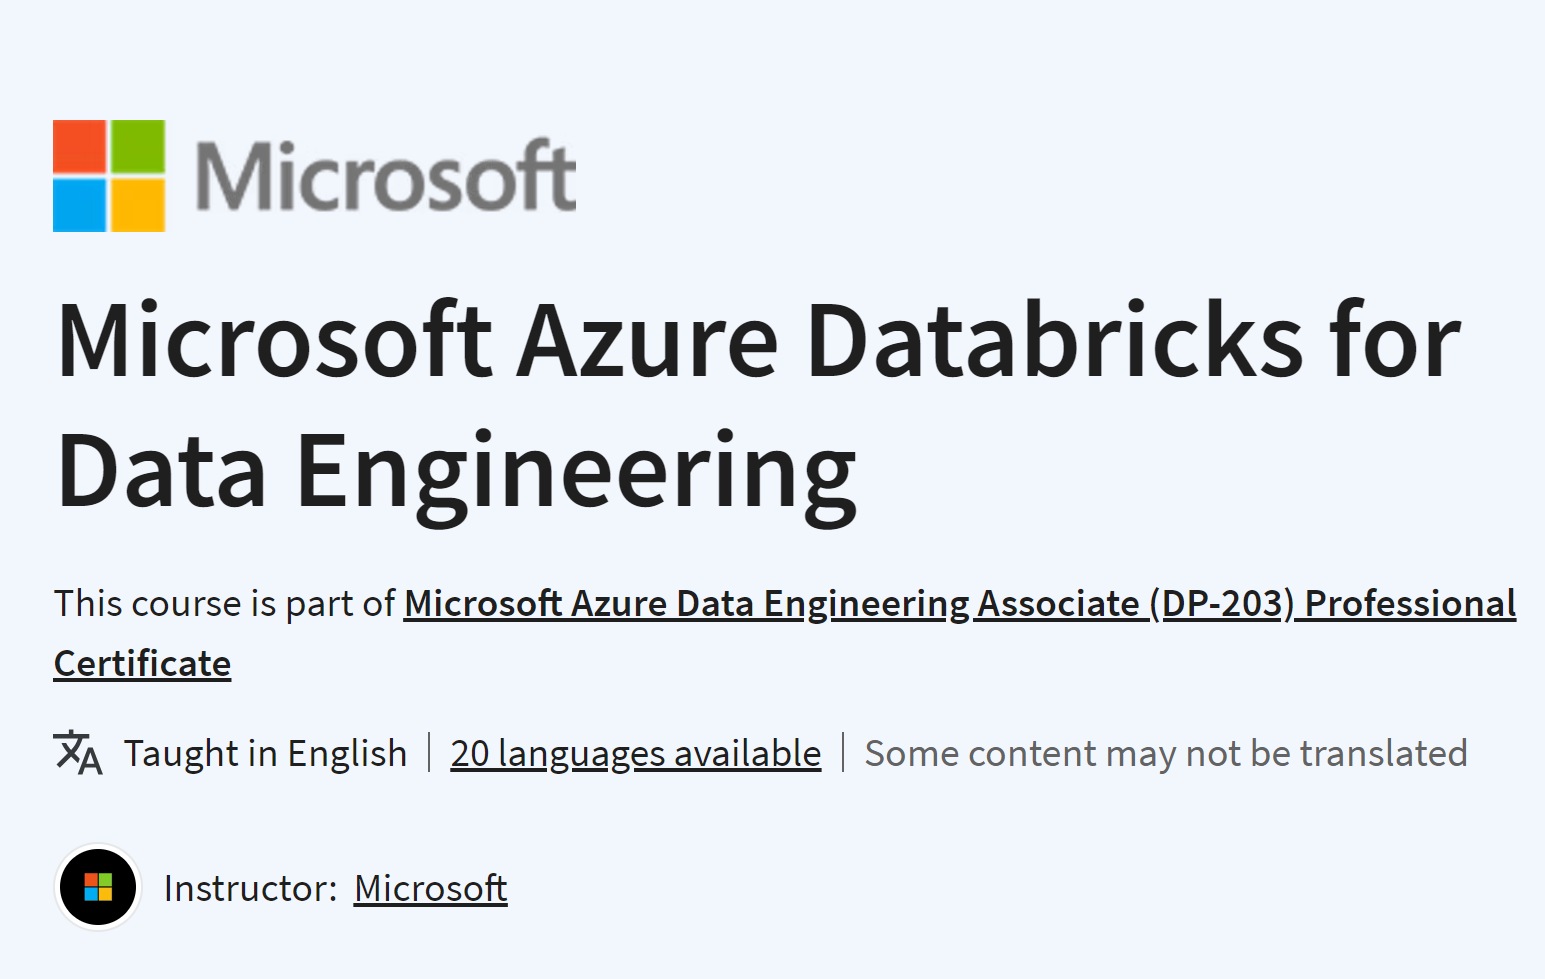Viewport: 1545px width, 979px height.
Task: Click the green square of the Microsoft logo
Action: pos(138,147)
